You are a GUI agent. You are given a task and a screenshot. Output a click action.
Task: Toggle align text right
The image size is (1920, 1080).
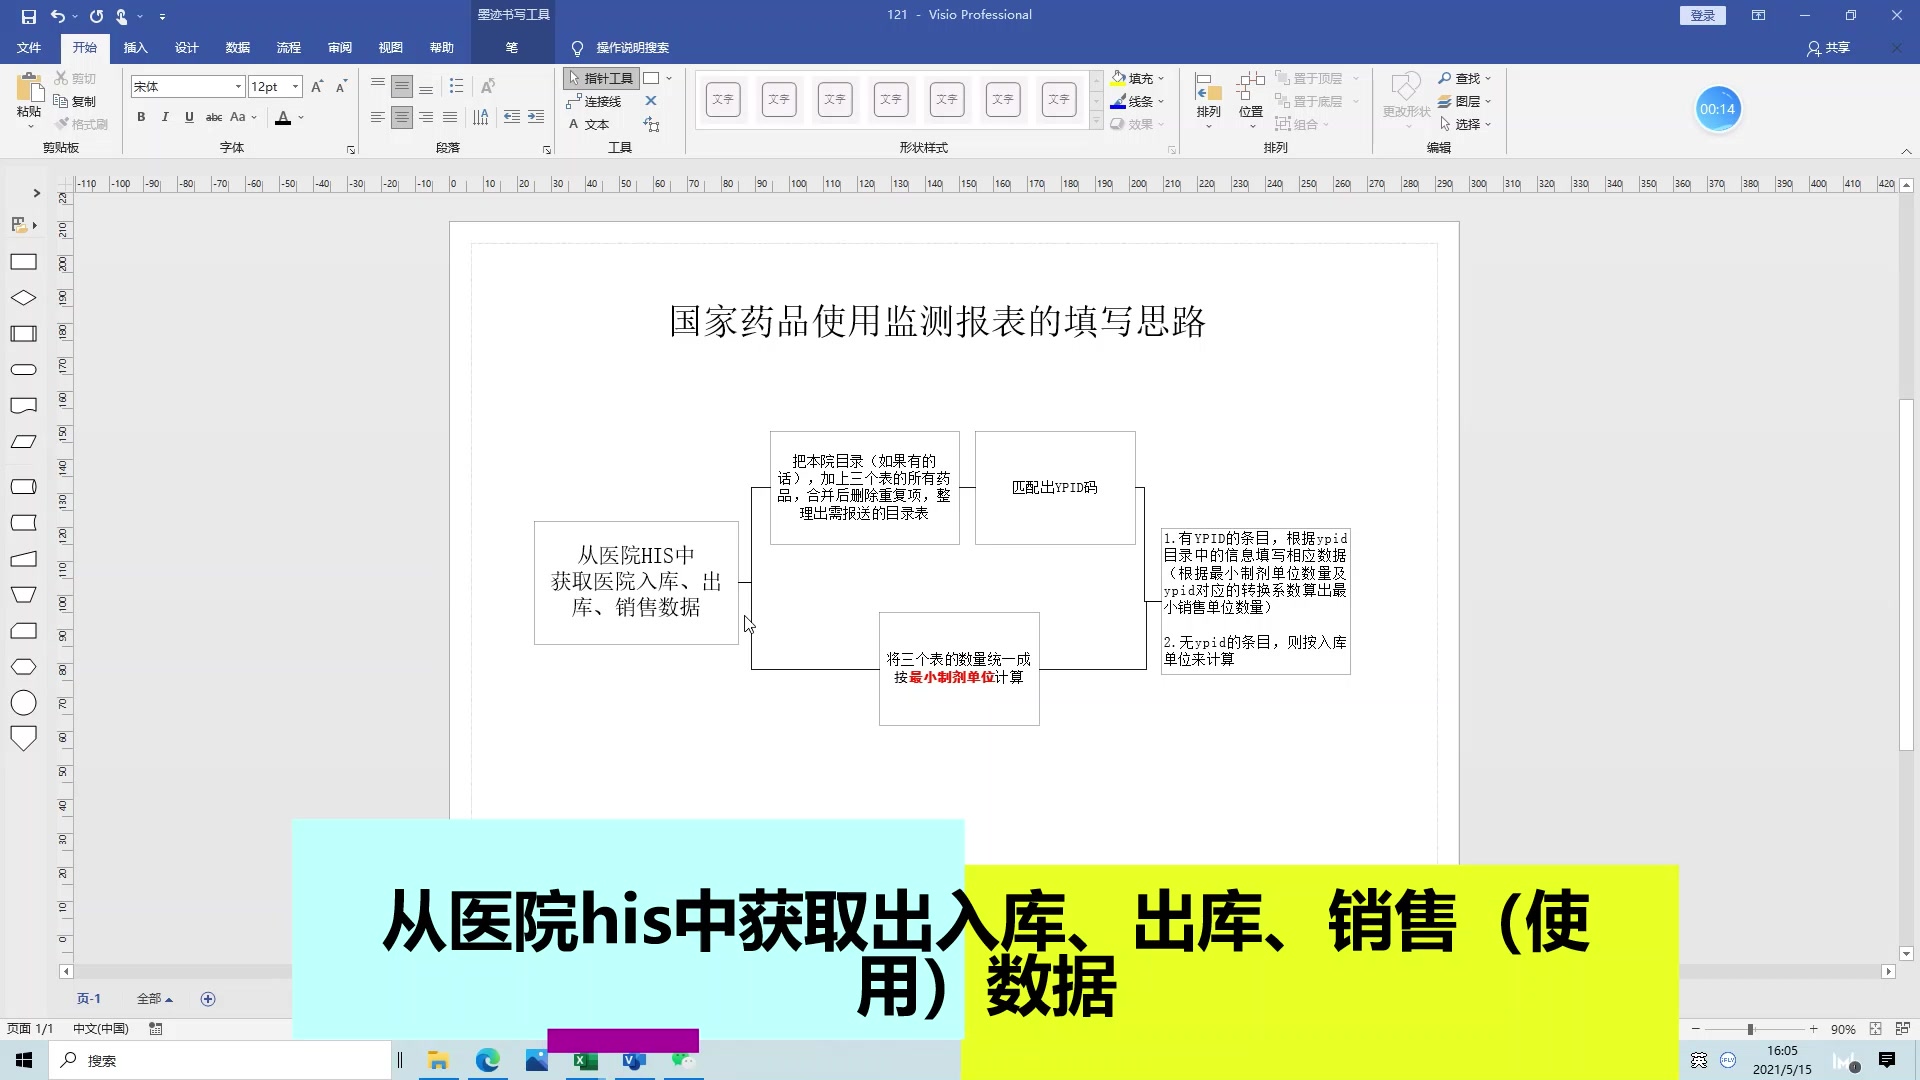[x=426, y=118]
